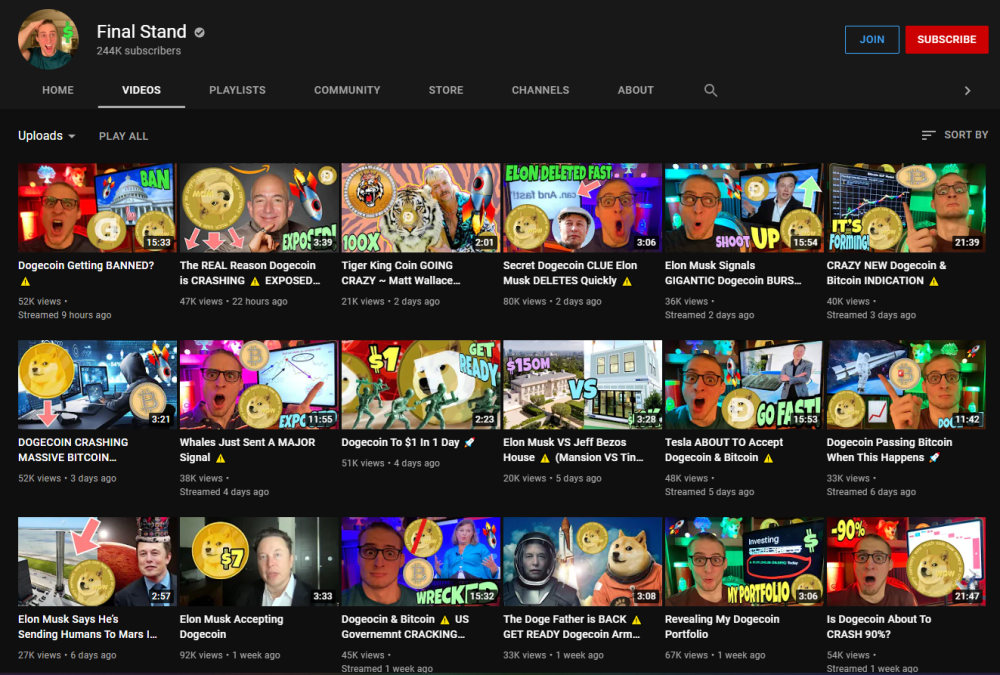Click the Final Stand channel avatar
1000x675 pixels.
click(x=48, y=40)
